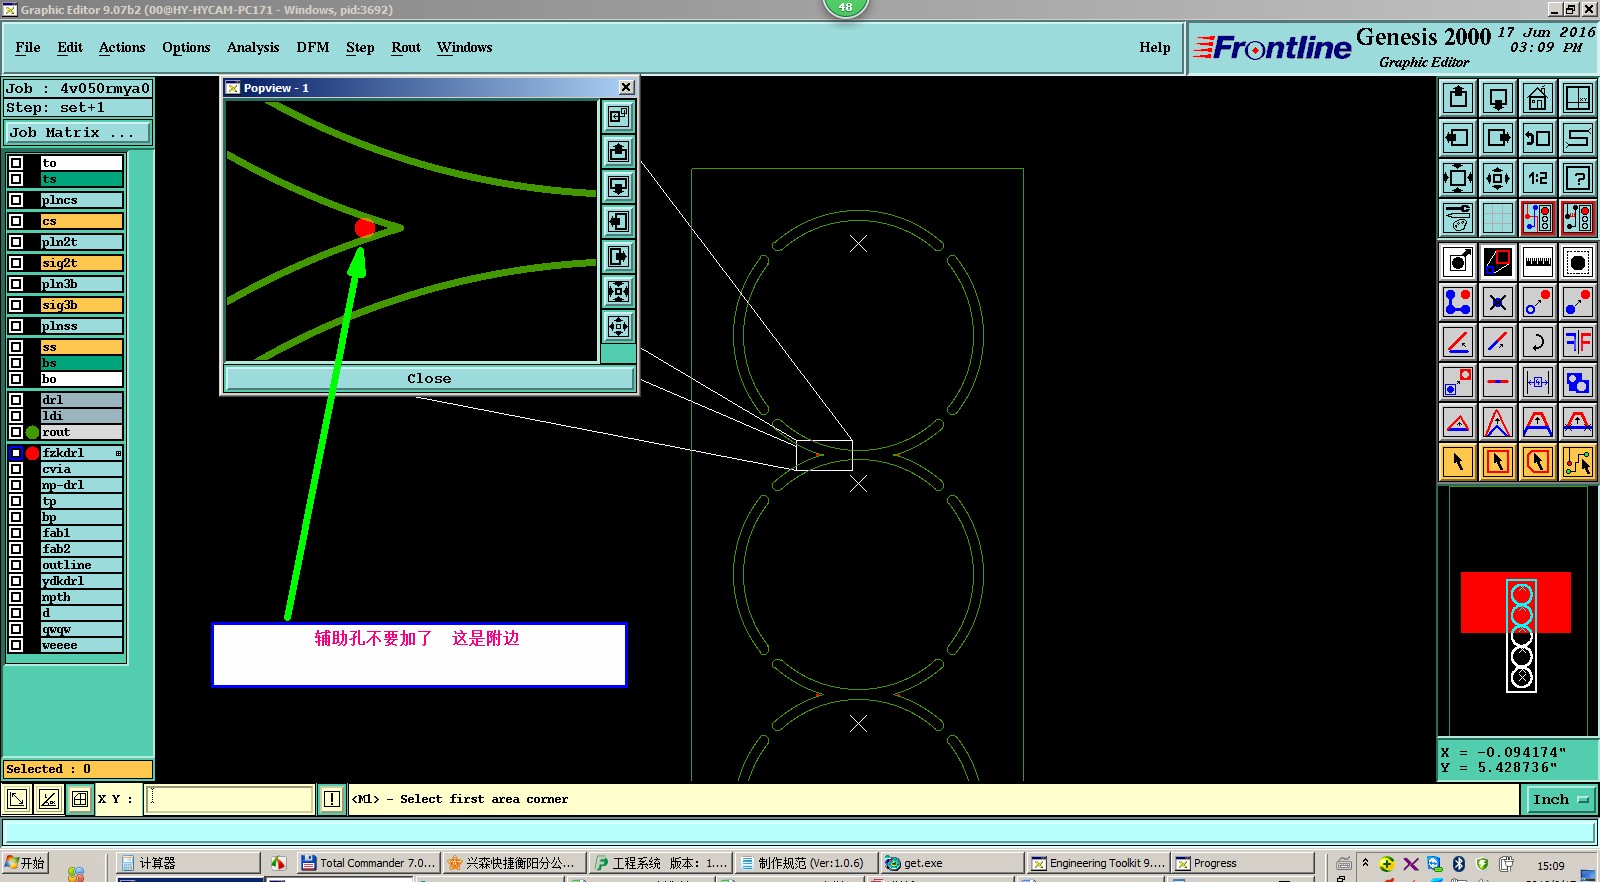Click the Popview pan down icon
This screenshot has height=882, width=1600.
coord(619,186)
